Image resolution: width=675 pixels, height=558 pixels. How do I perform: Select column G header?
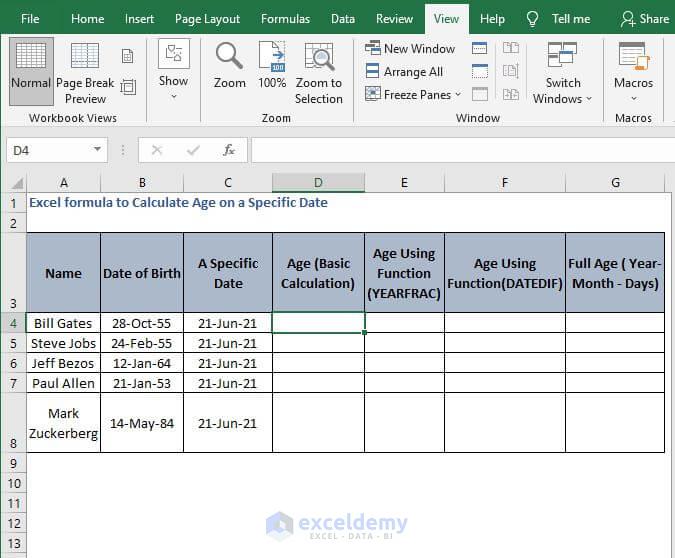tap(615, 183)
